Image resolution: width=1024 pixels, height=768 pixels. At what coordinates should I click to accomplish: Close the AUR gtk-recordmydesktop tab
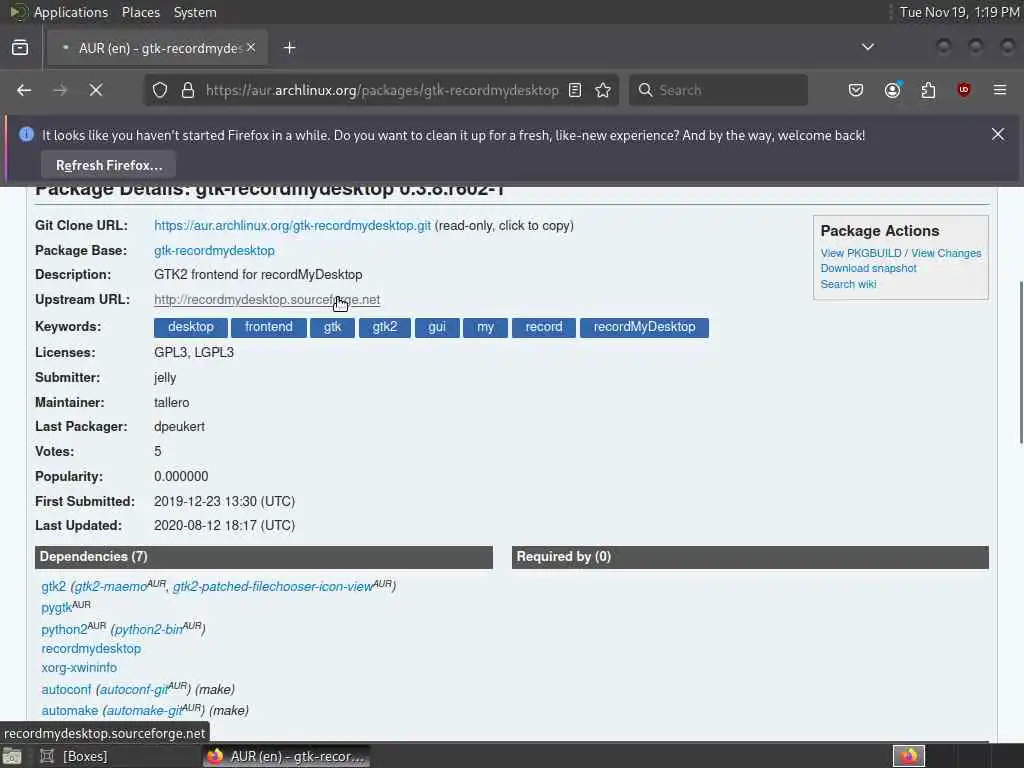(251, 48)
